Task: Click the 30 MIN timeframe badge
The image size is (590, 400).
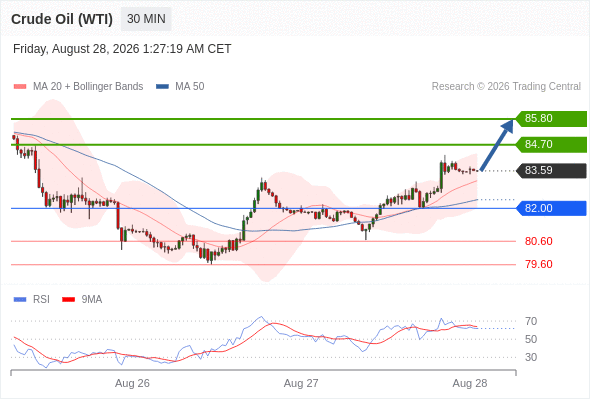Action: click(146, 19)
